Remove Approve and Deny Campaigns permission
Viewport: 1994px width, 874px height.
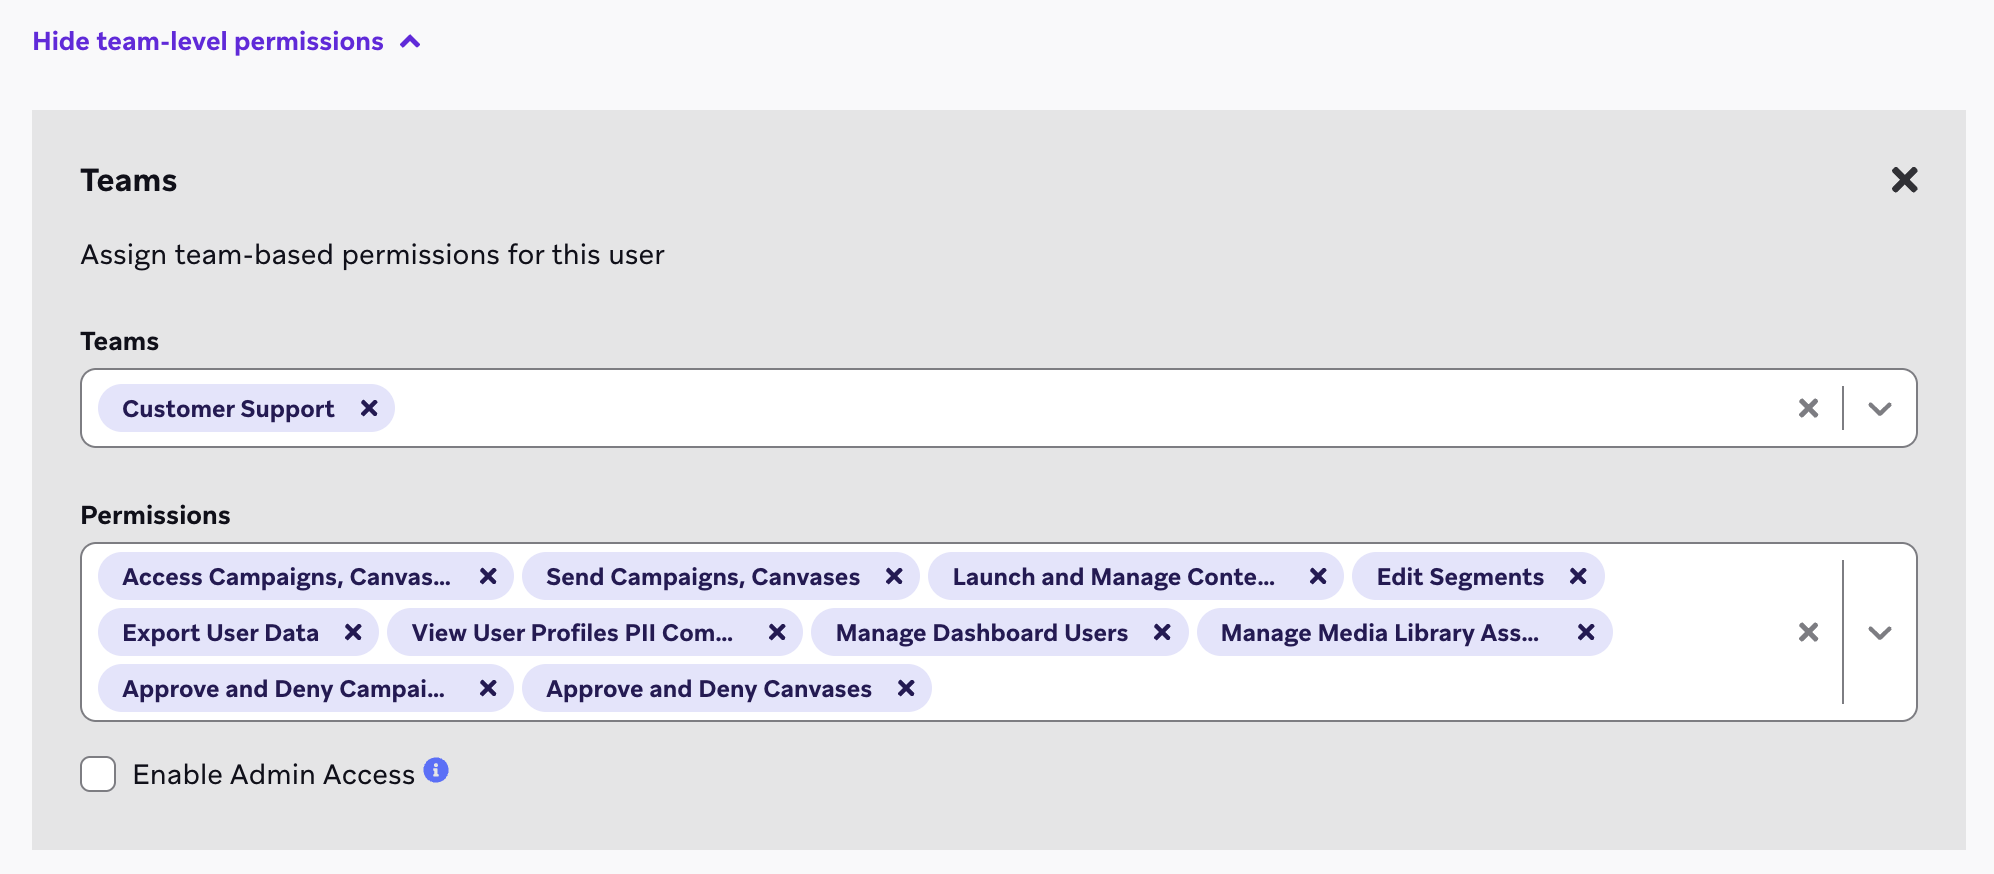point(488,688)
